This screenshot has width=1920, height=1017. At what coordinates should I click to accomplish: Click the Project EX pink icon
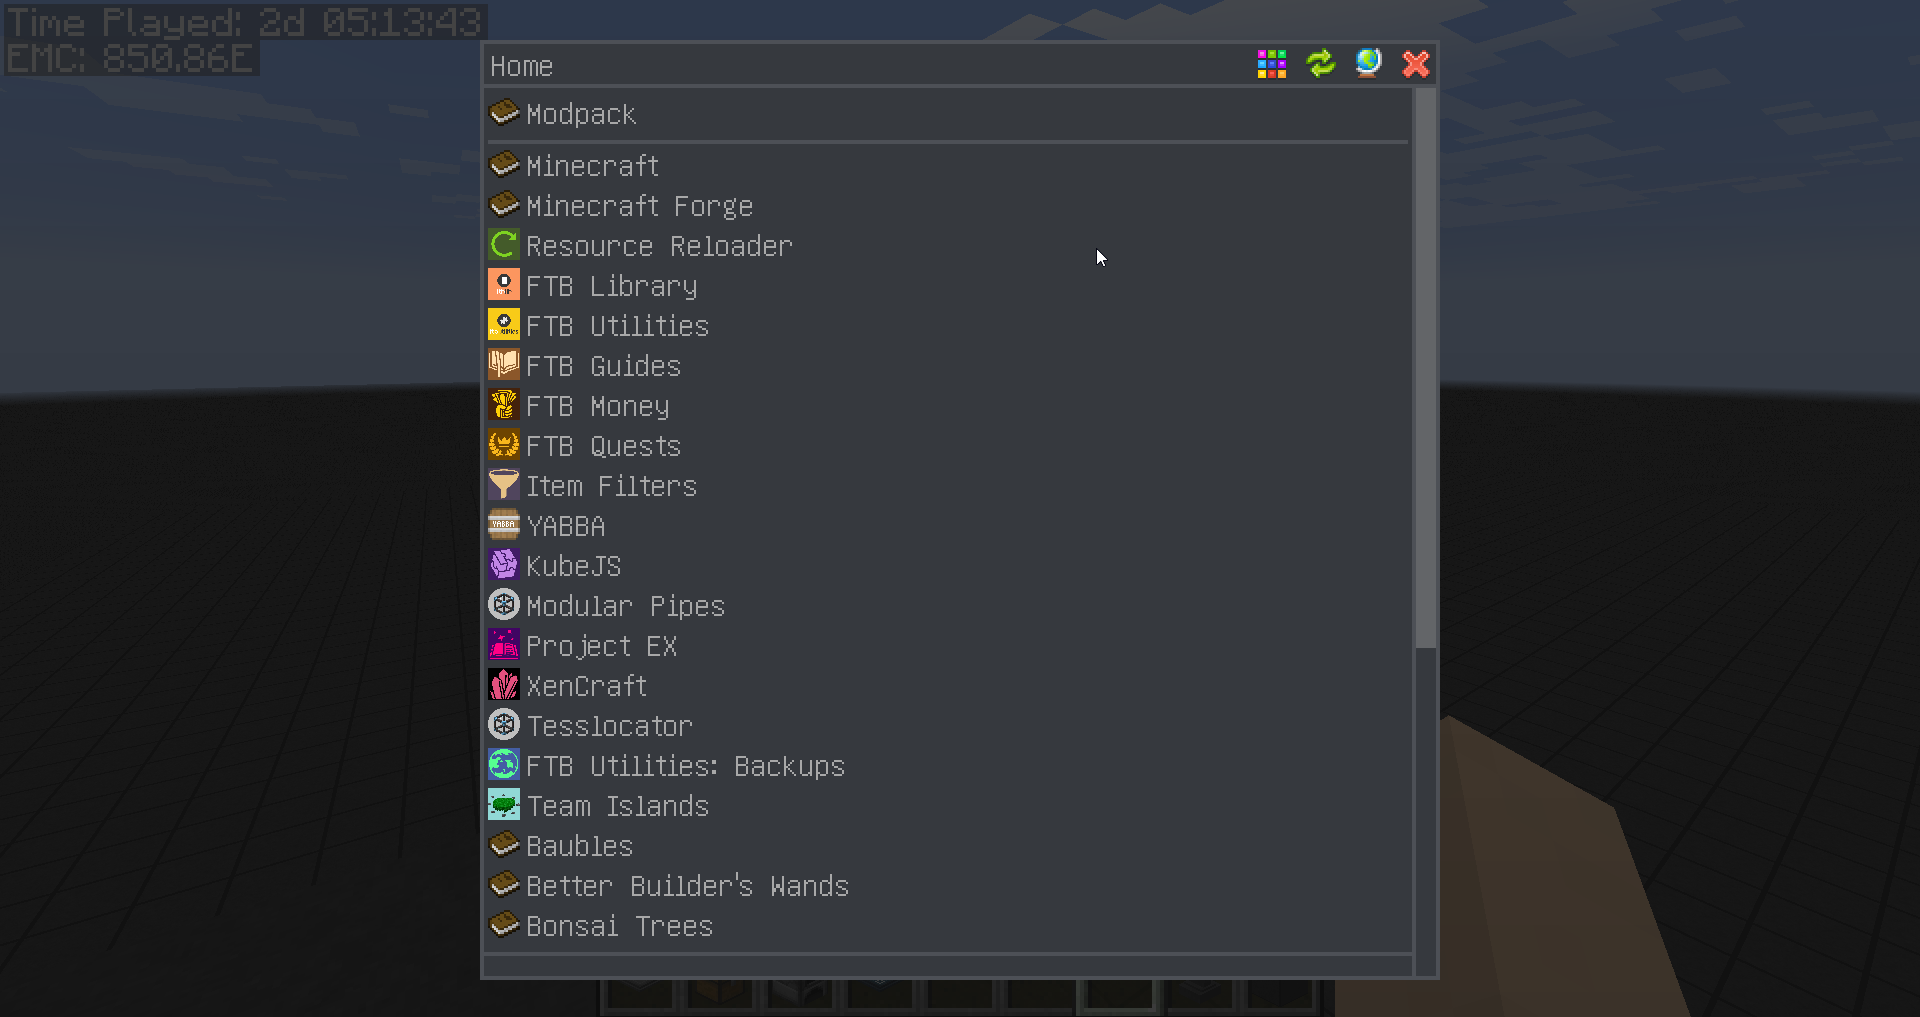pyautogui.click(x=504, y=645)
